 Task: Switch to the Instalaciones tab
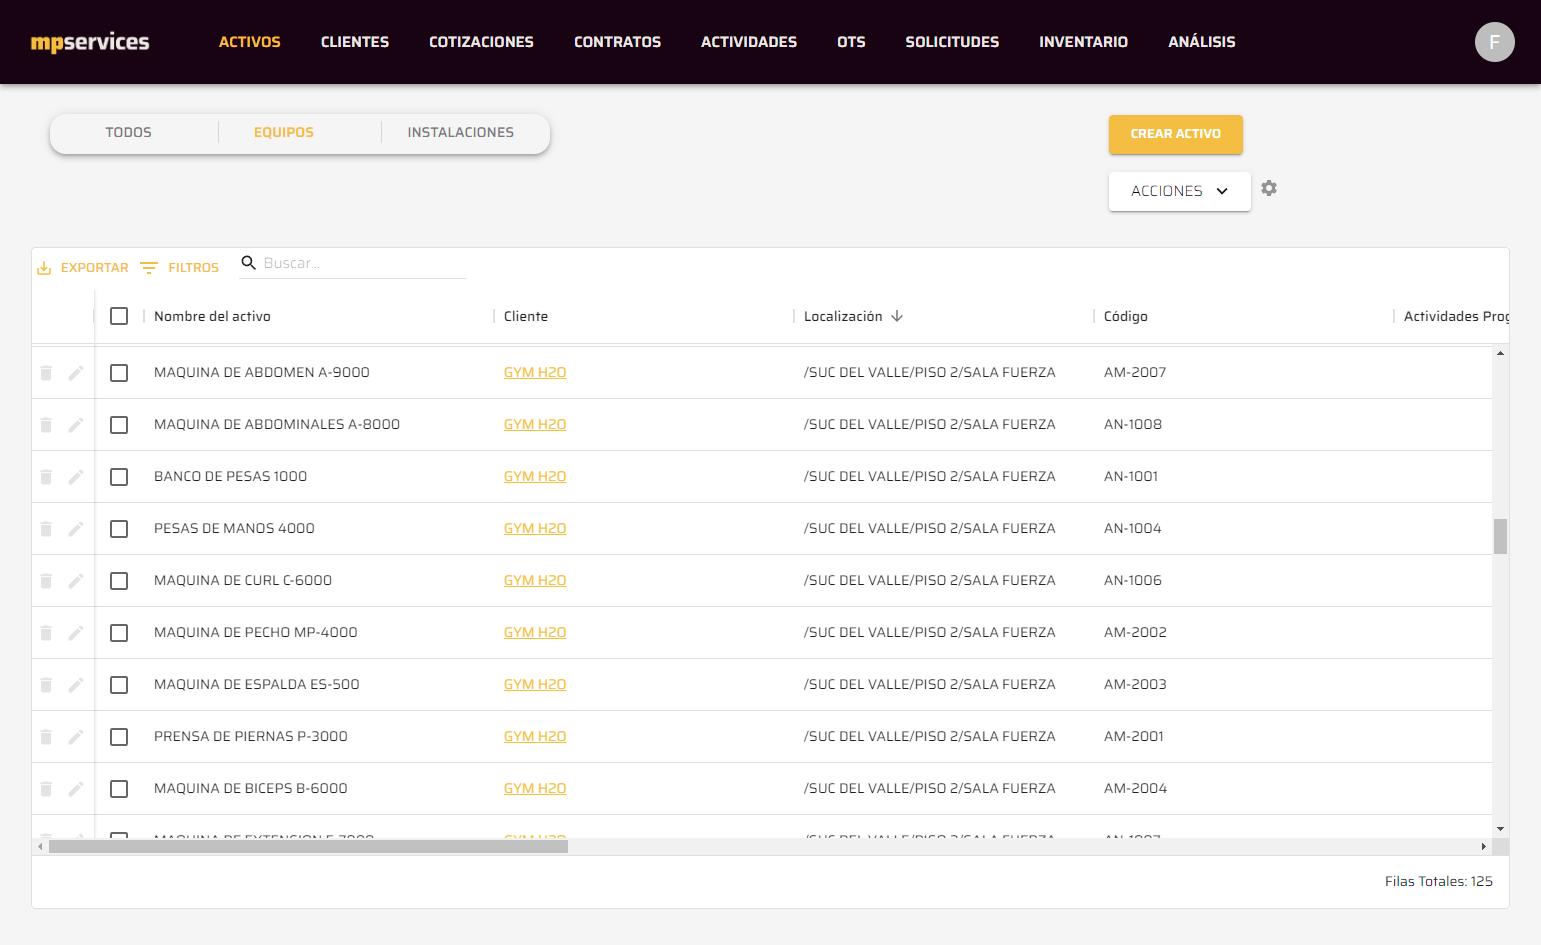(x=461, y=132)
